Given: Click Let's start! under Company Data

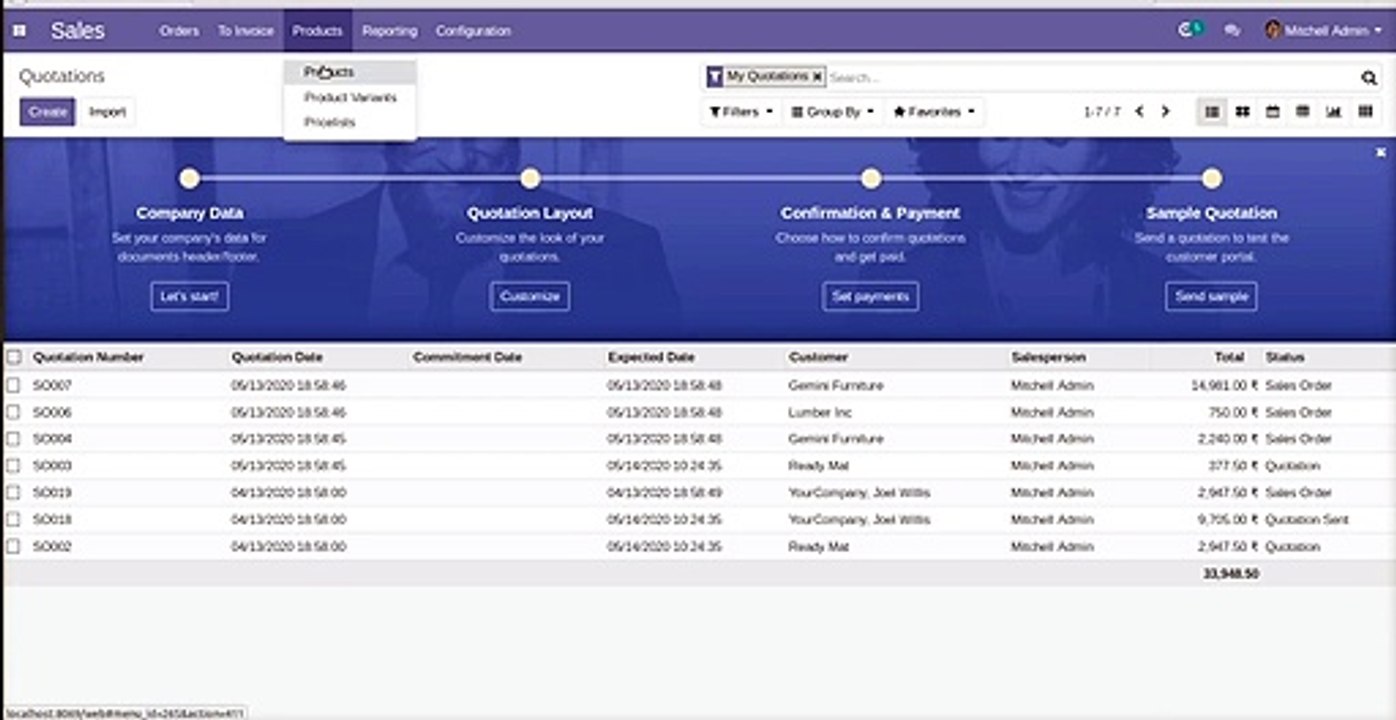Looking at the screenshot, I should 190,297.
